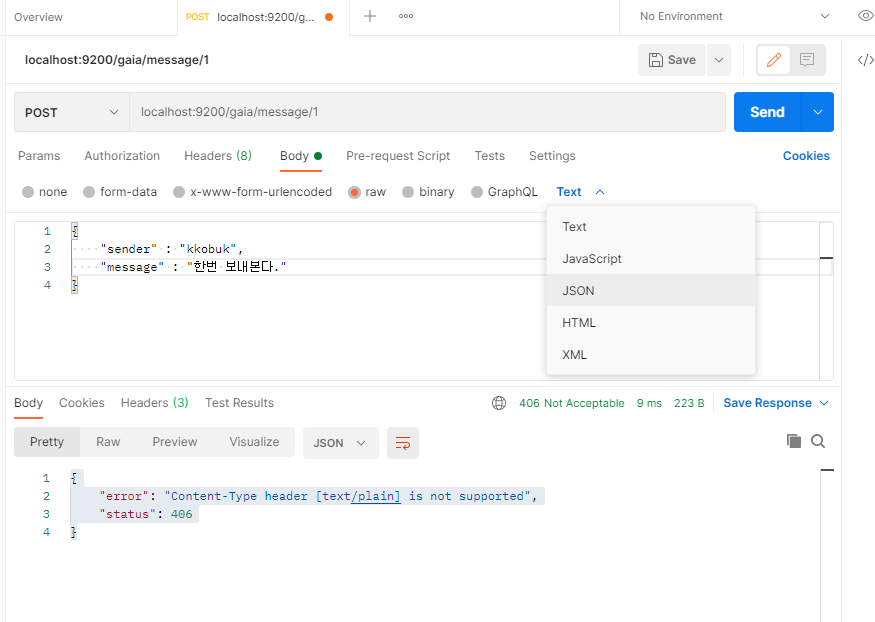Select the form-data body option

120,192
